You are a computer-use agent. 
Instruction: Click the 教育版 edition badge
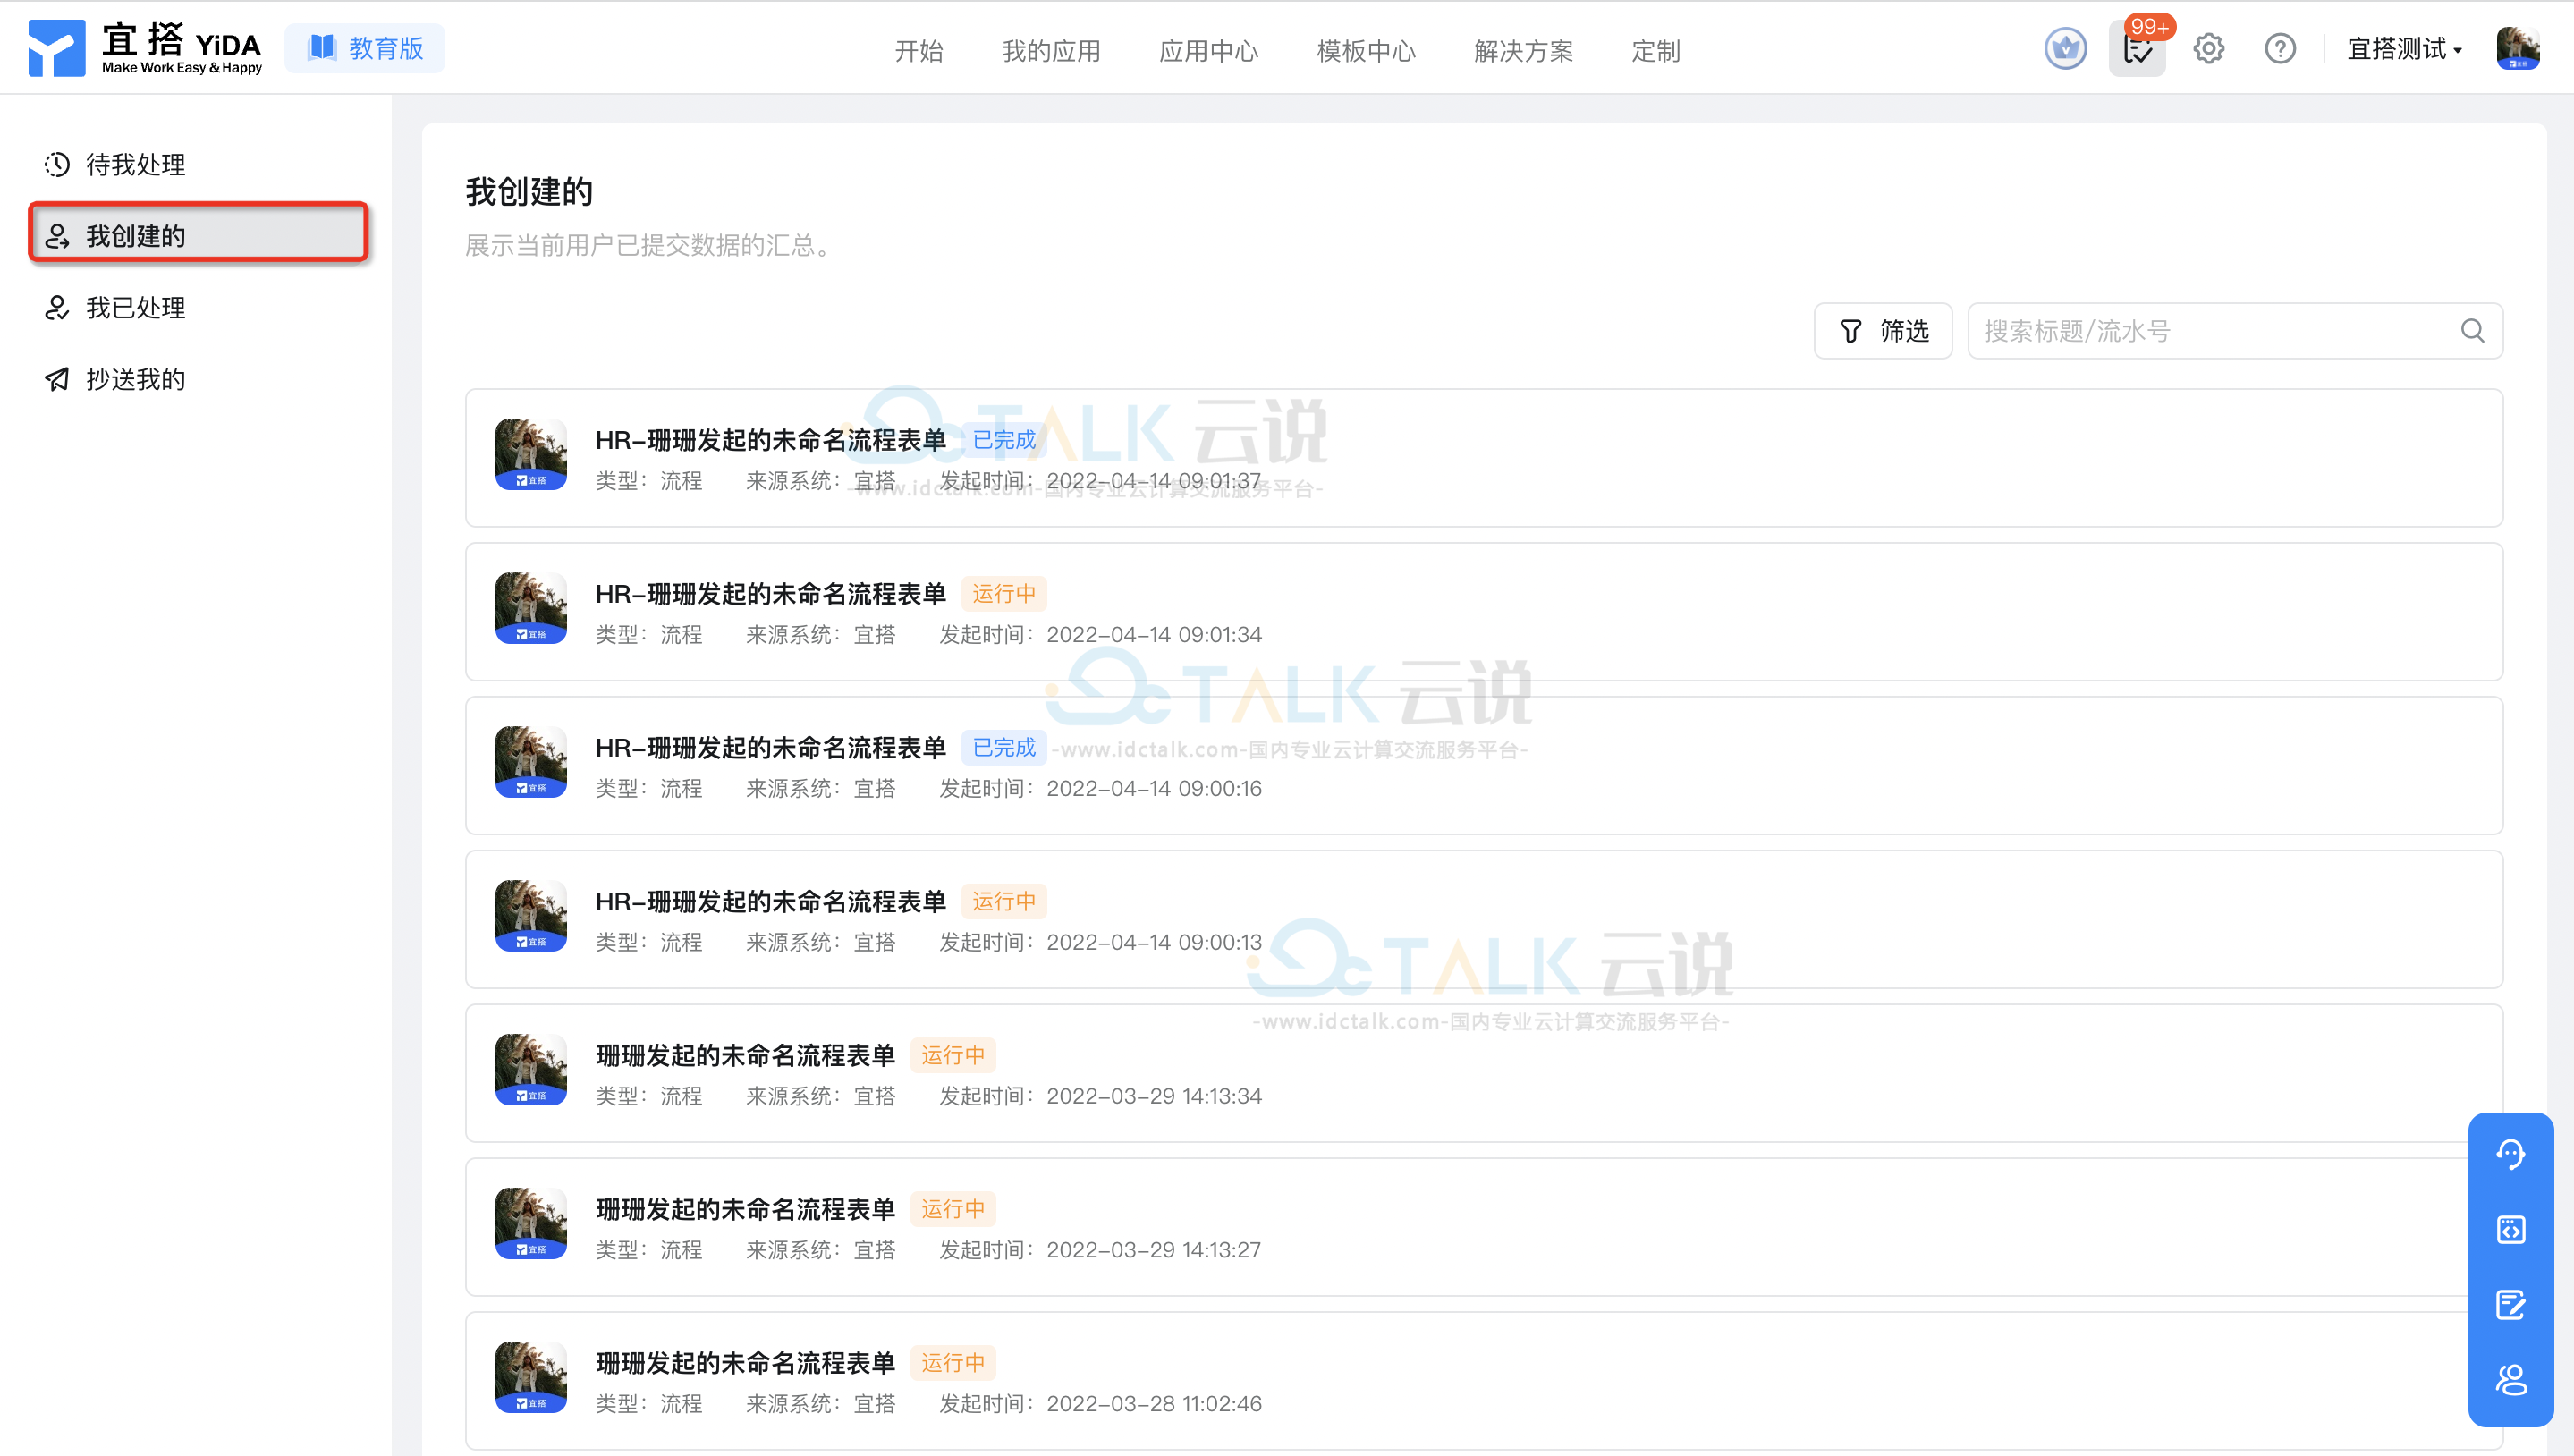click(x=365, y=48)
